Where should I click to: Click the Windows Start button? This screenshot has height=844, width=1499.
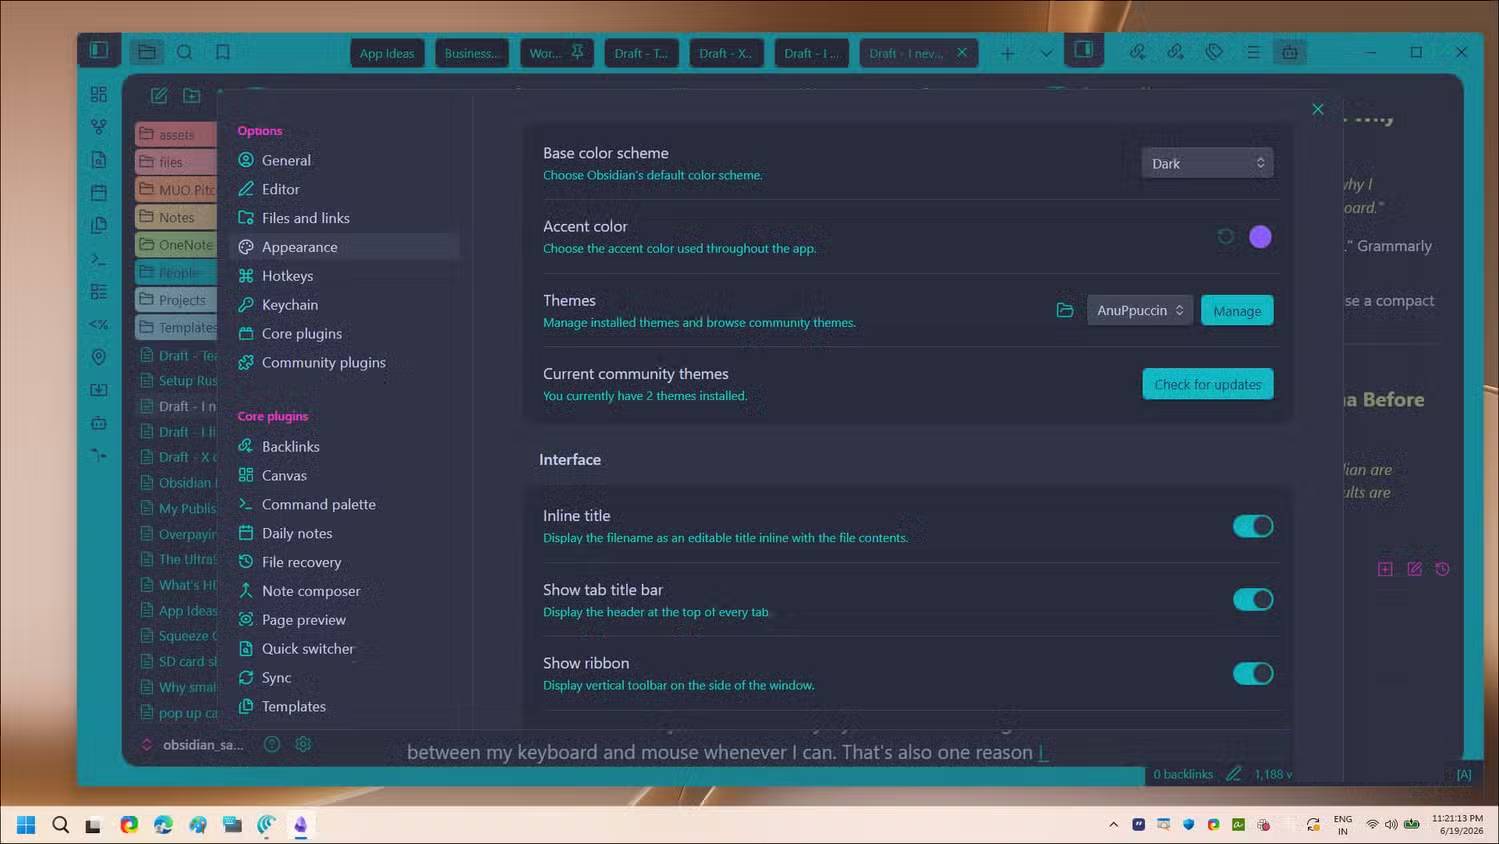(26, 825)
